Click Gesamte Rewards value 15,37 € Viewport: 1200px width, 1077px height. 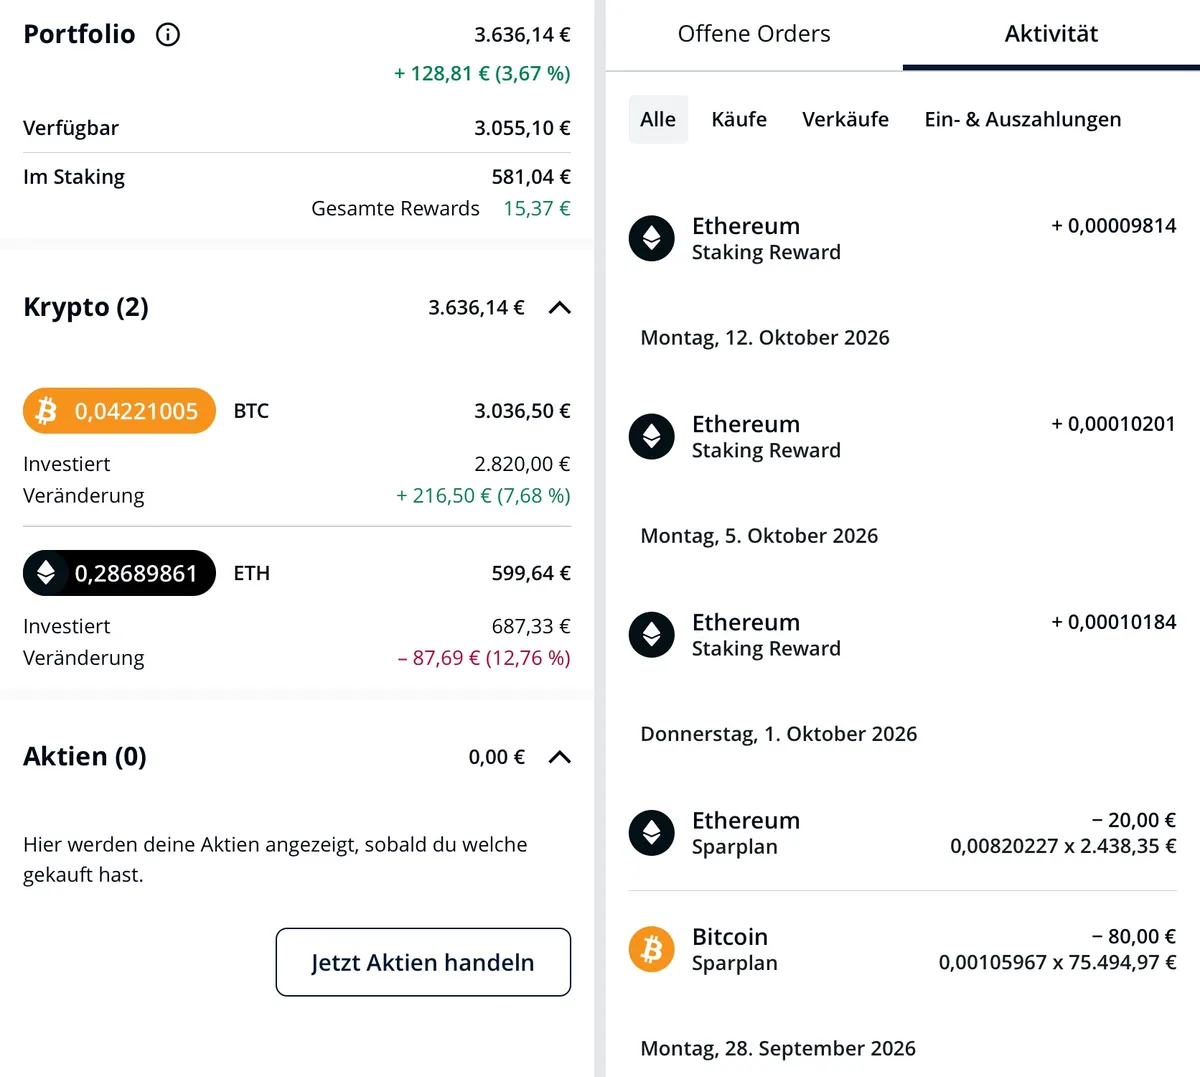click(x=537, y=209)
